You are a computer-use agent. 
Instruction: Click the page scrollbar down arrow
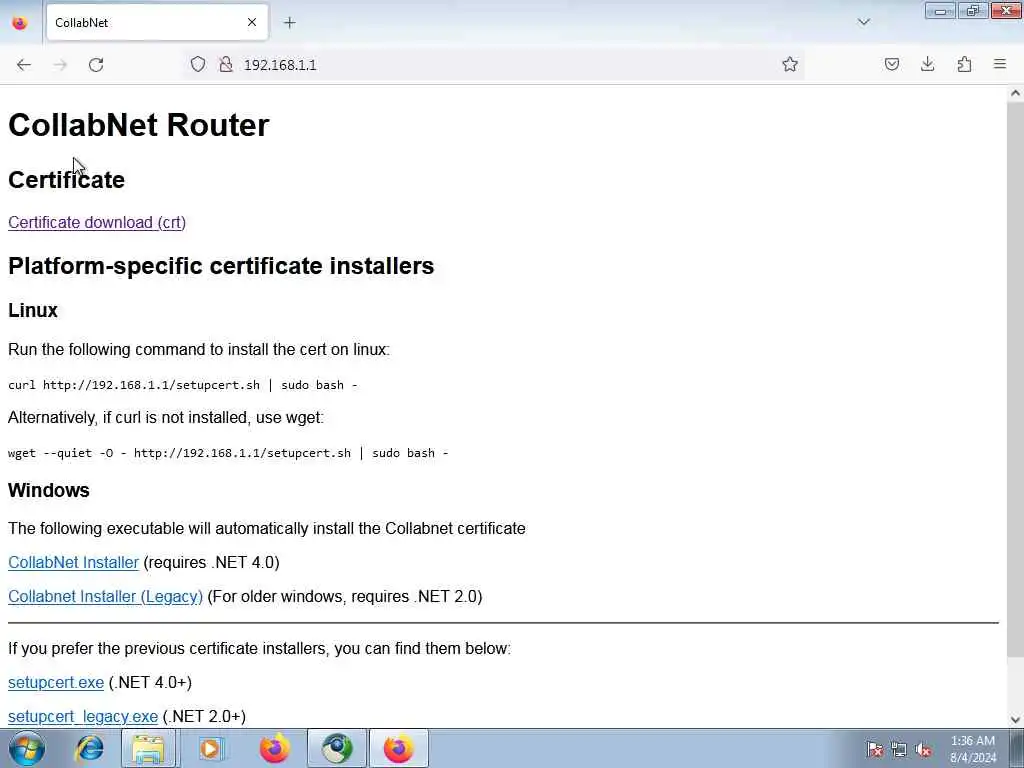click(x=1015, y=720)
